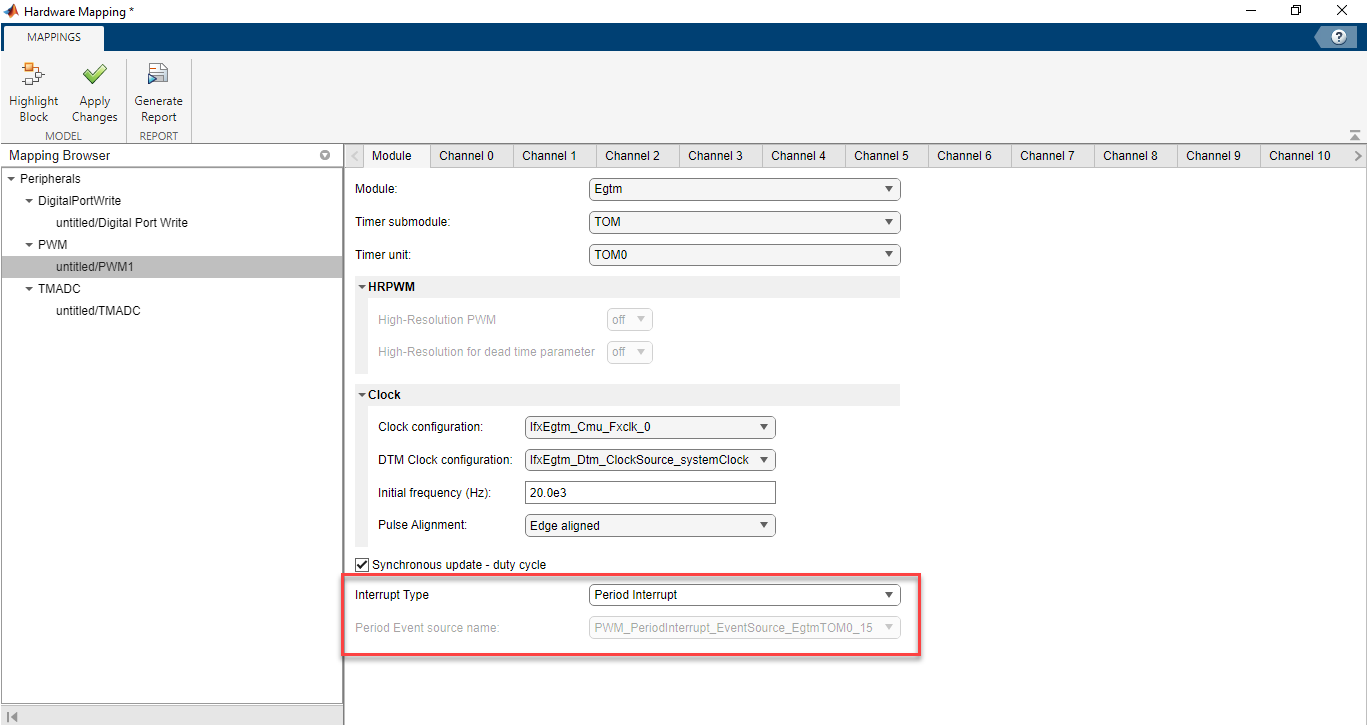Click the Generate Report icon

click(x=158, y=76)
